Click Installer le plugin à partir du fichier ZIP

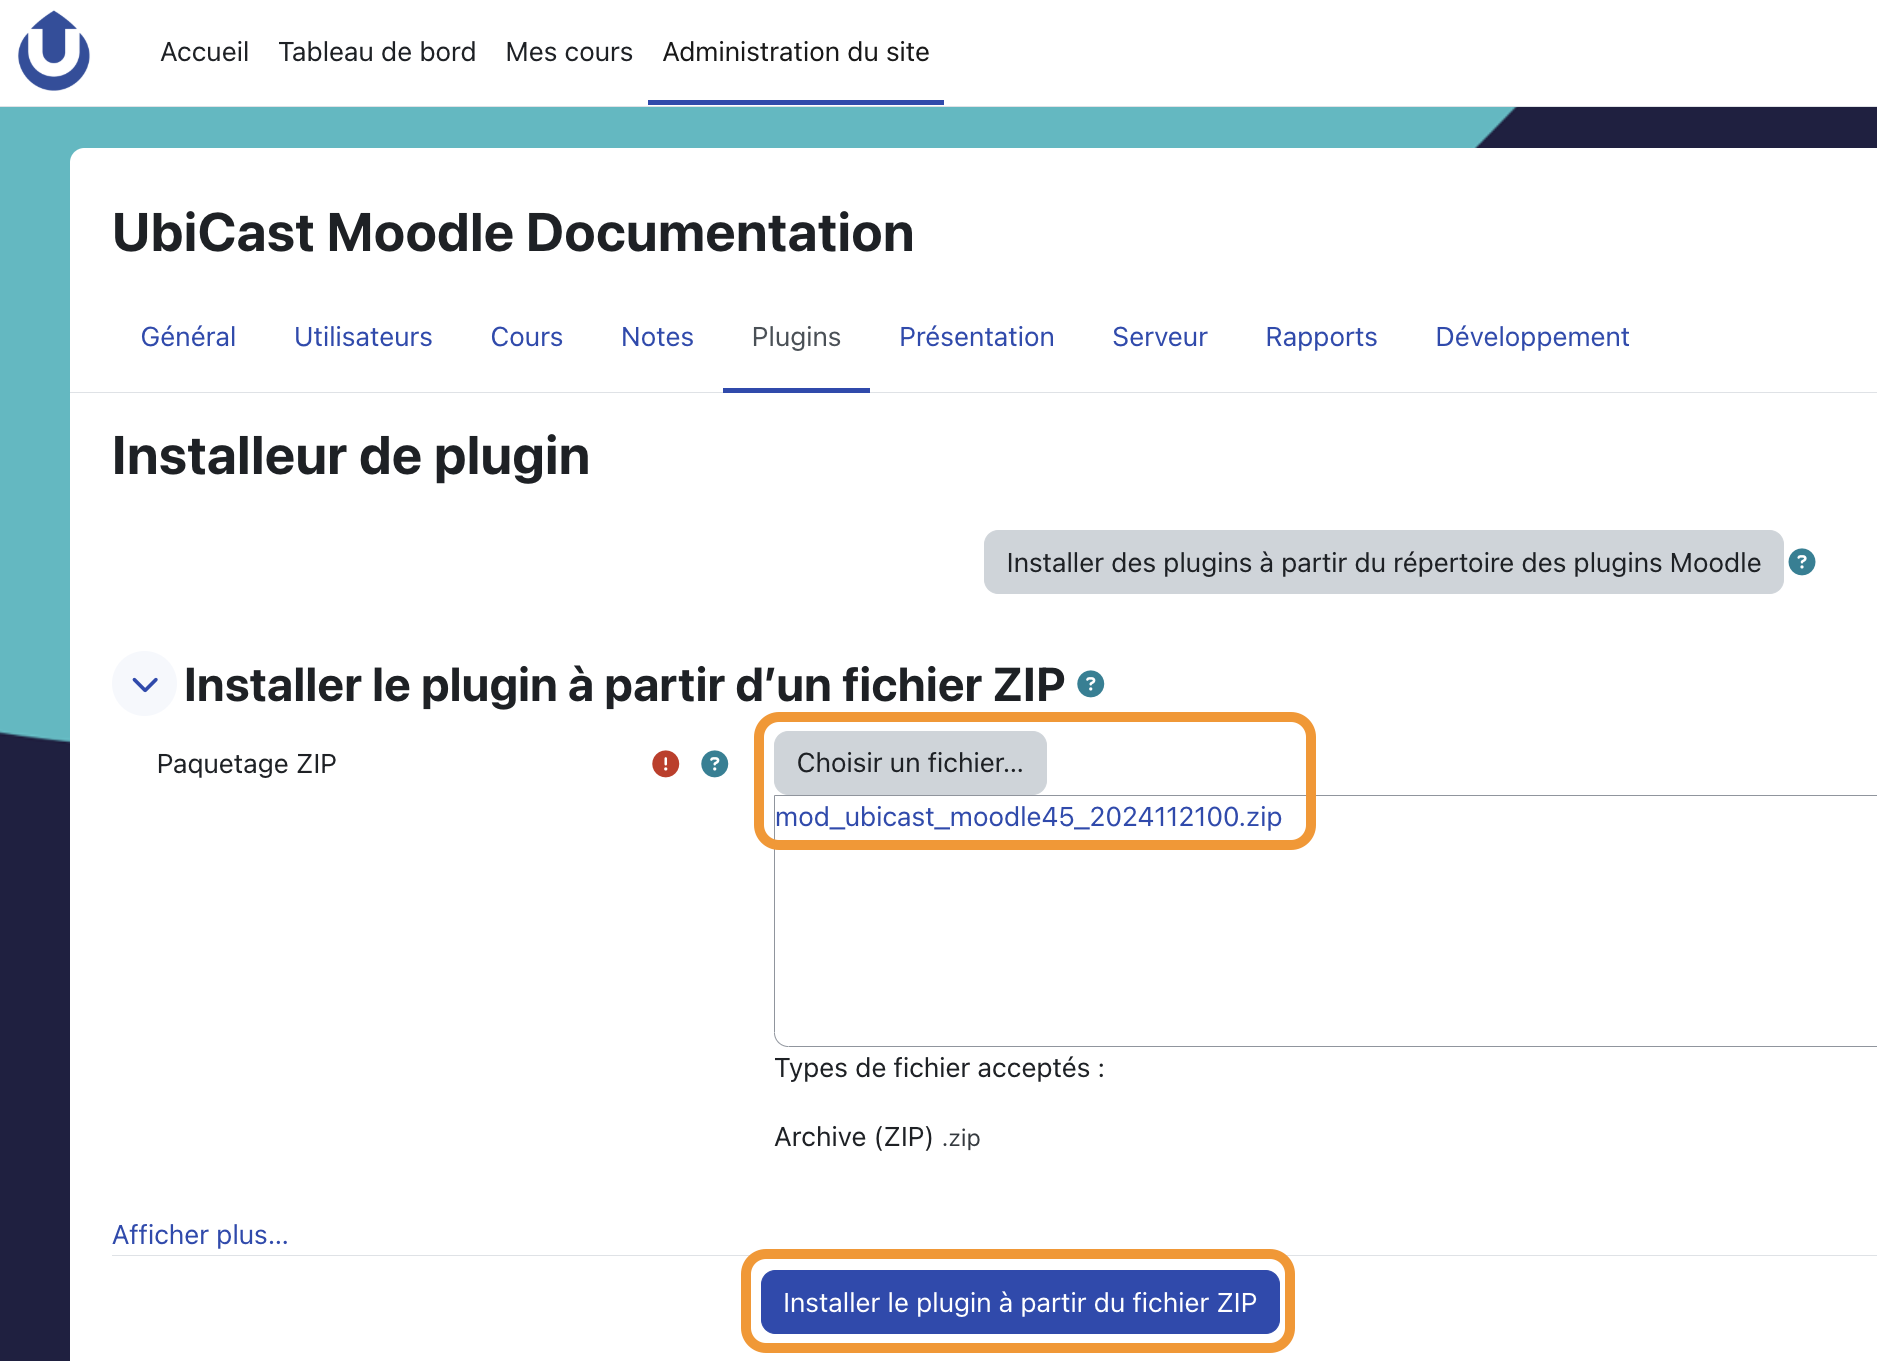[1019, 1302]
